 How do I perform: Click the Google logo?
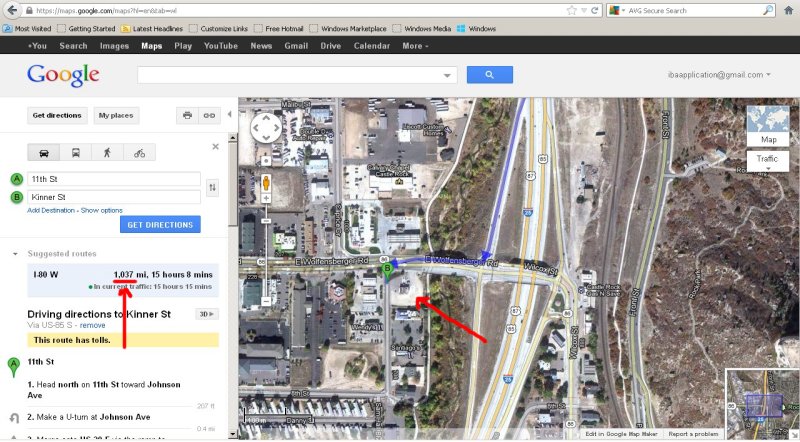pyautogui.click(x=63, y=75)
